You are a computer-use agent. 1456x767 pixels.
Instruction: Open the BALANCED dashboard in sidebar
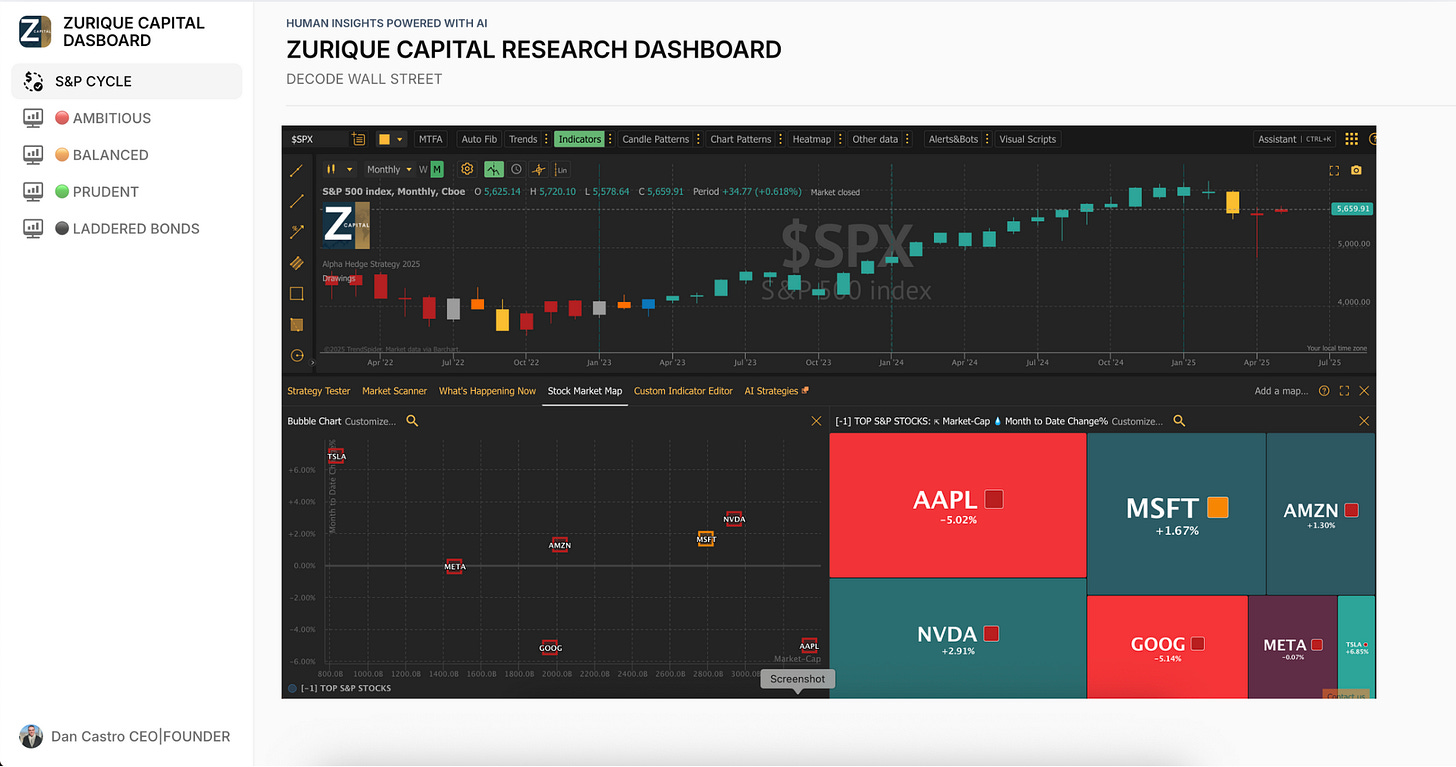(127, 155)
